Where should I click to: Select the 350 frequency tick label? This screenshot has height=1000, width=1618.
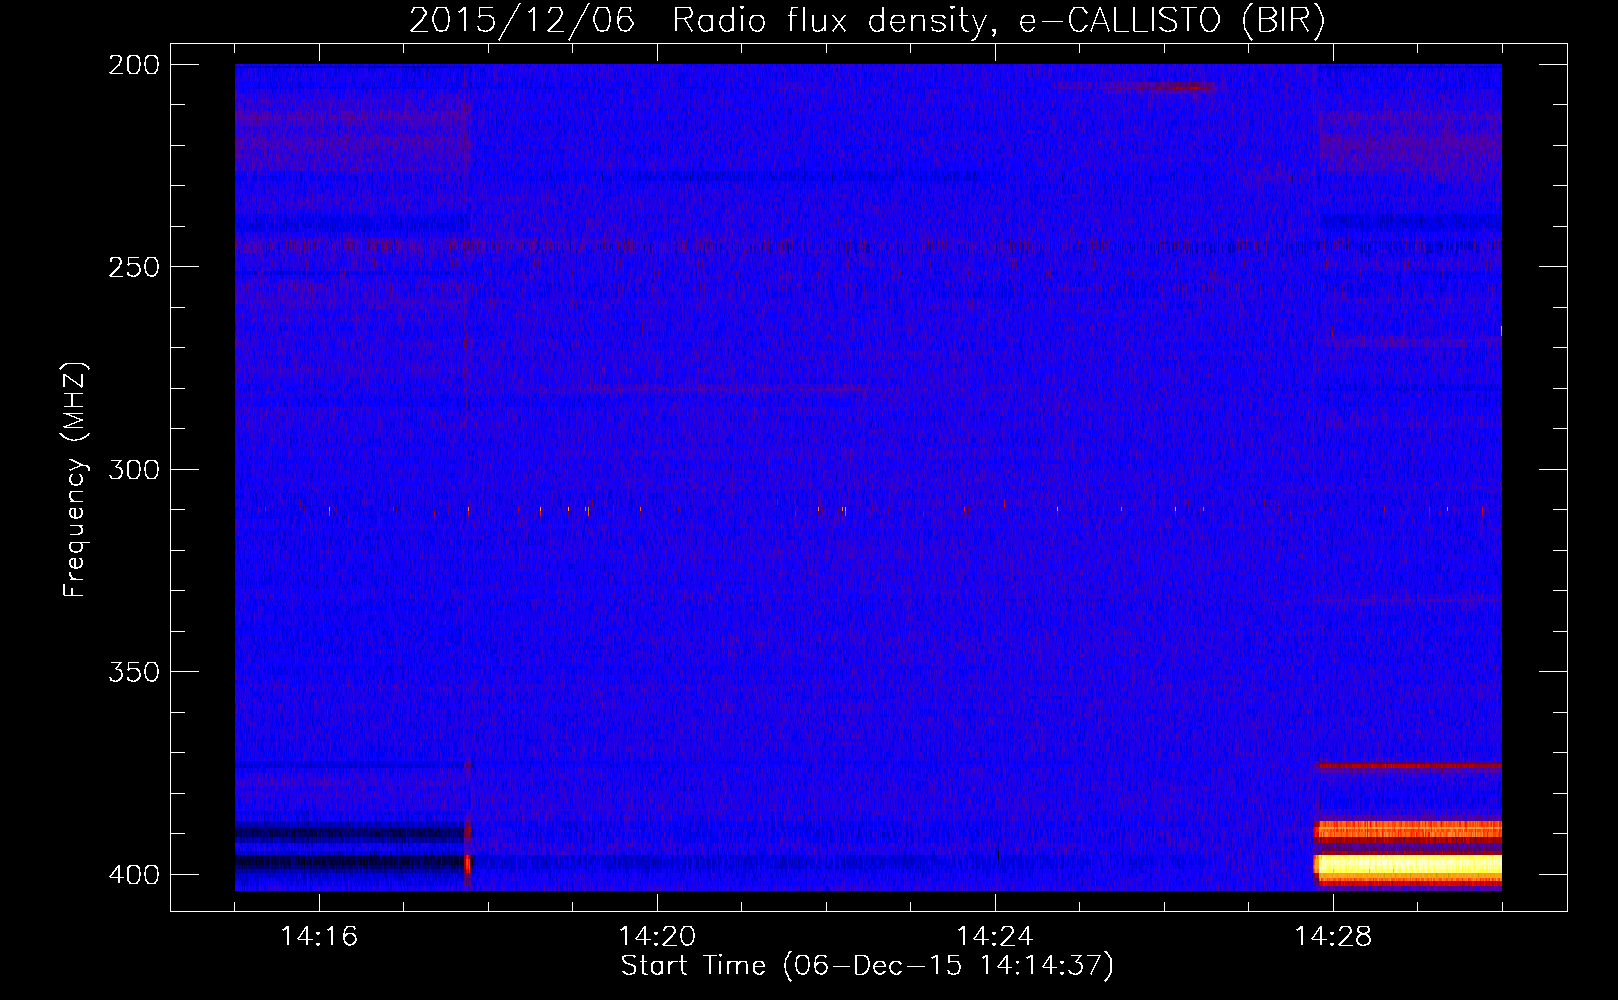134,672
